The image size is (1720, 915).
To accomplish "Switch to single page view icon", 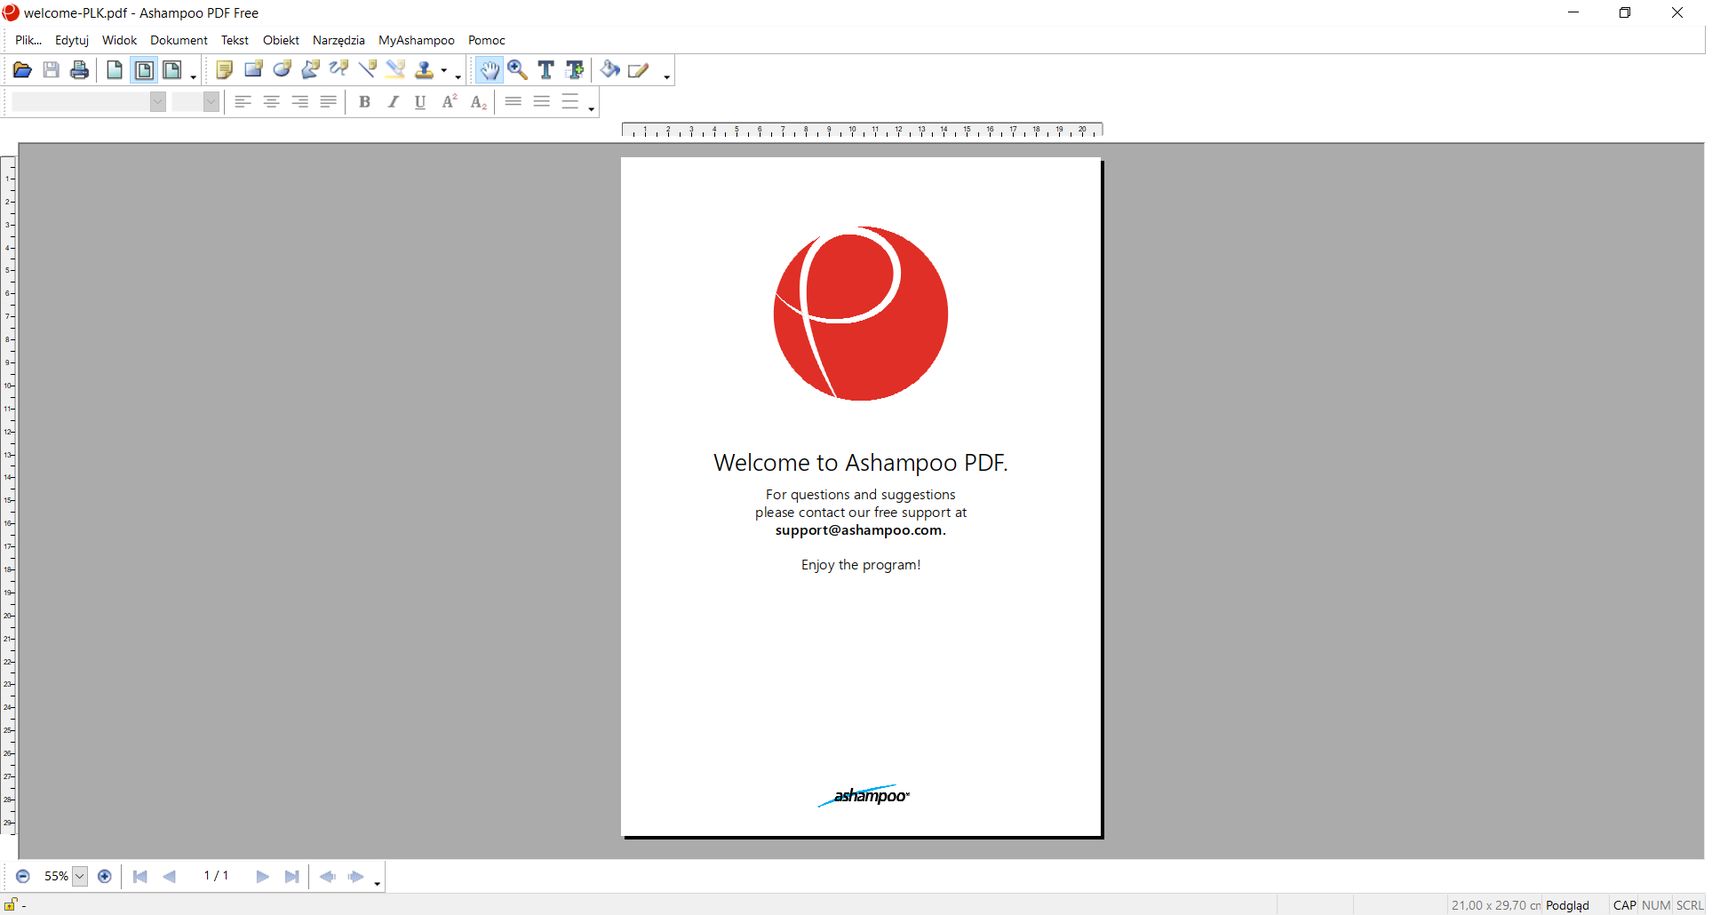I will tap(115, 70).
